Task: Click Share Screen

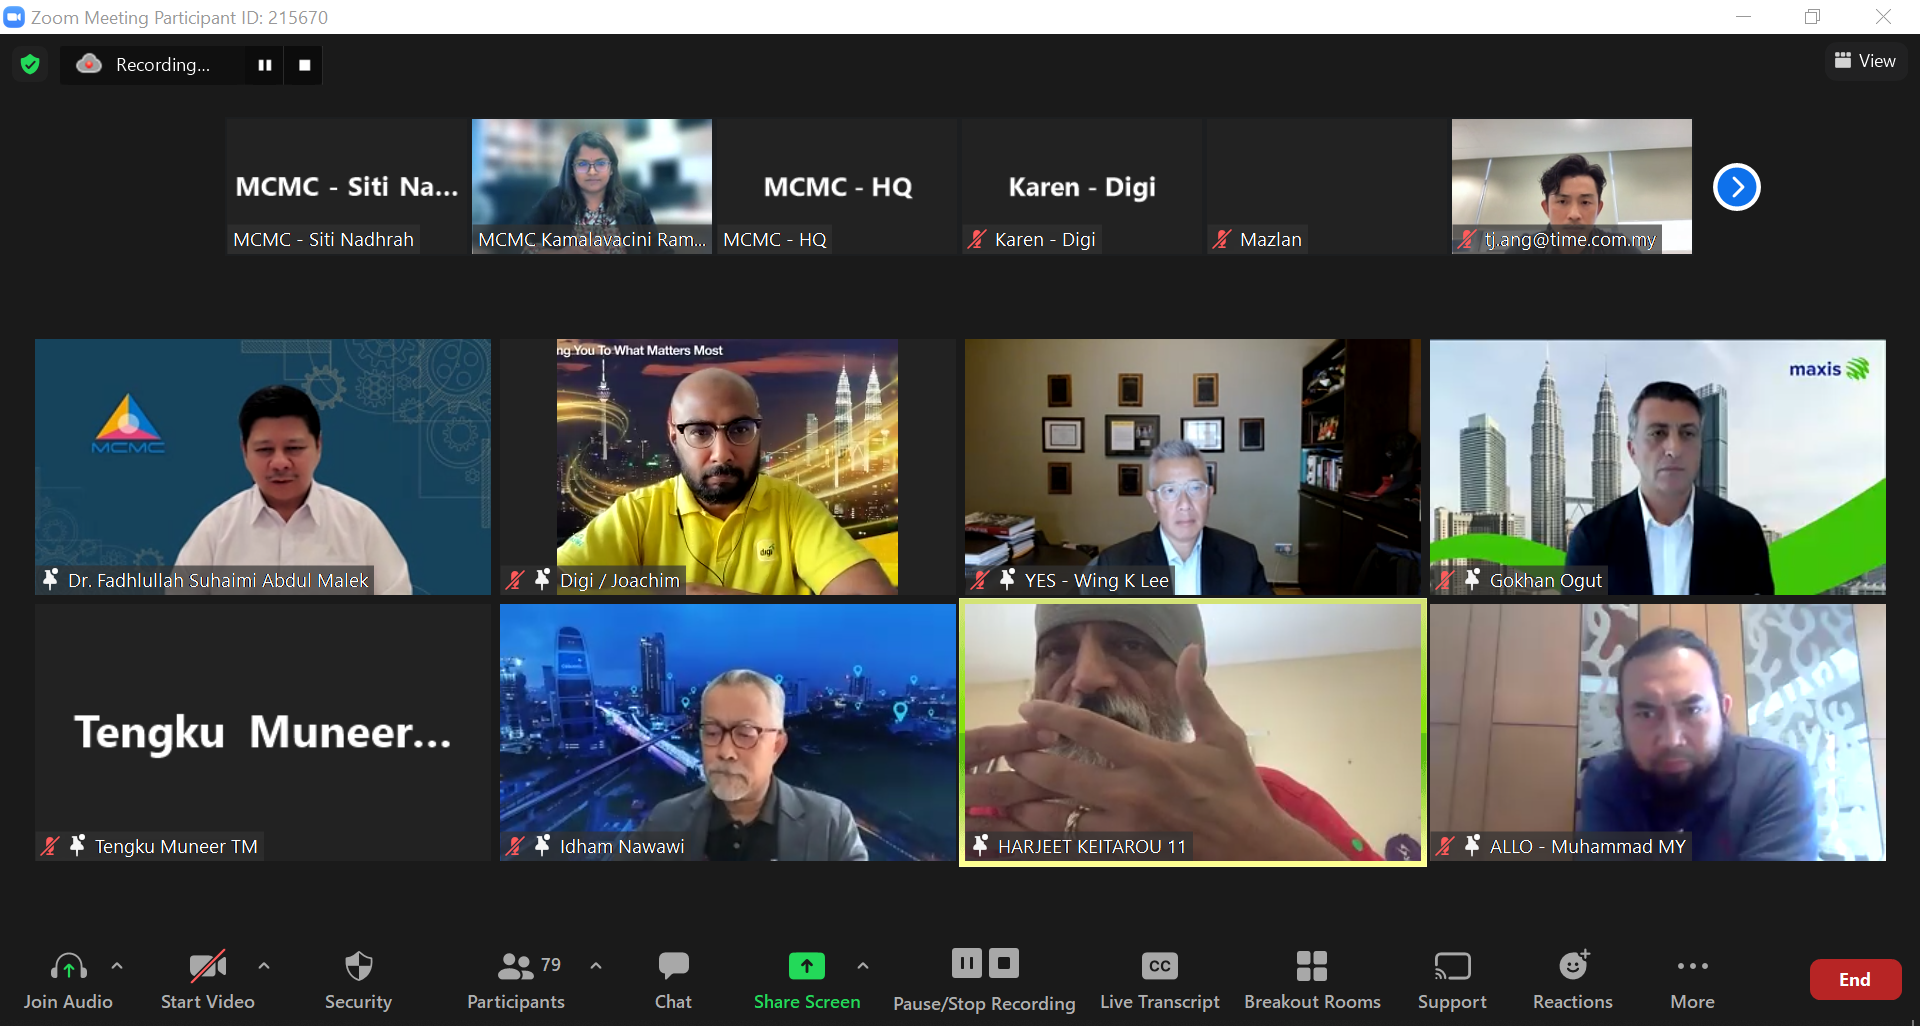Action: point(806,979)
